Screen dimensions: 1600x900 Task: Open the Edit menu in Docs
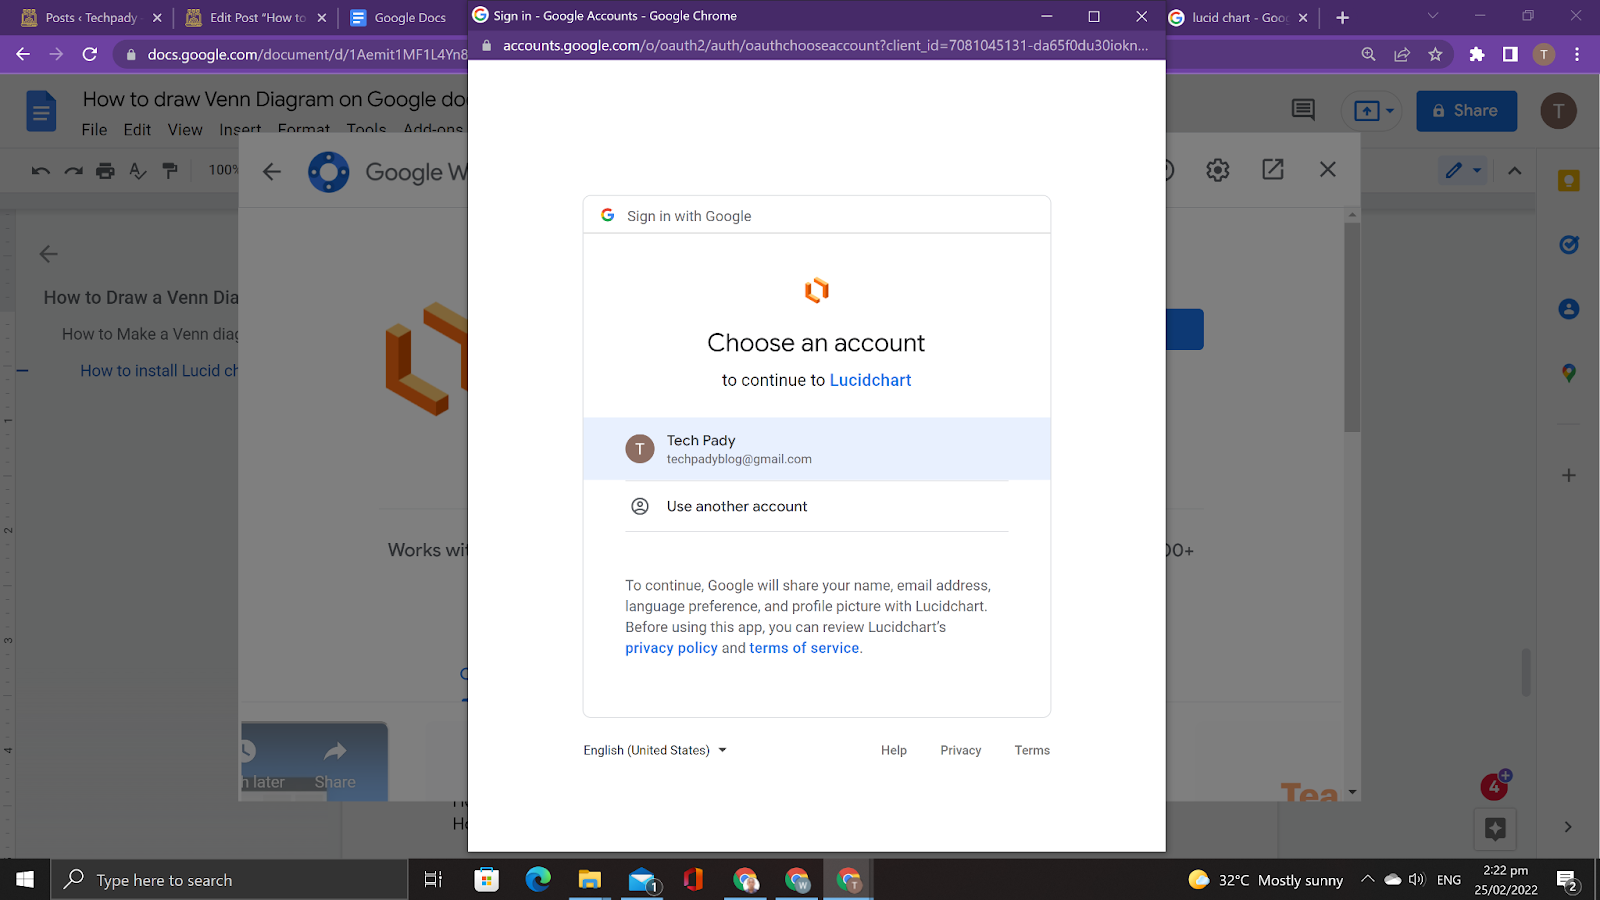[137, 130]
